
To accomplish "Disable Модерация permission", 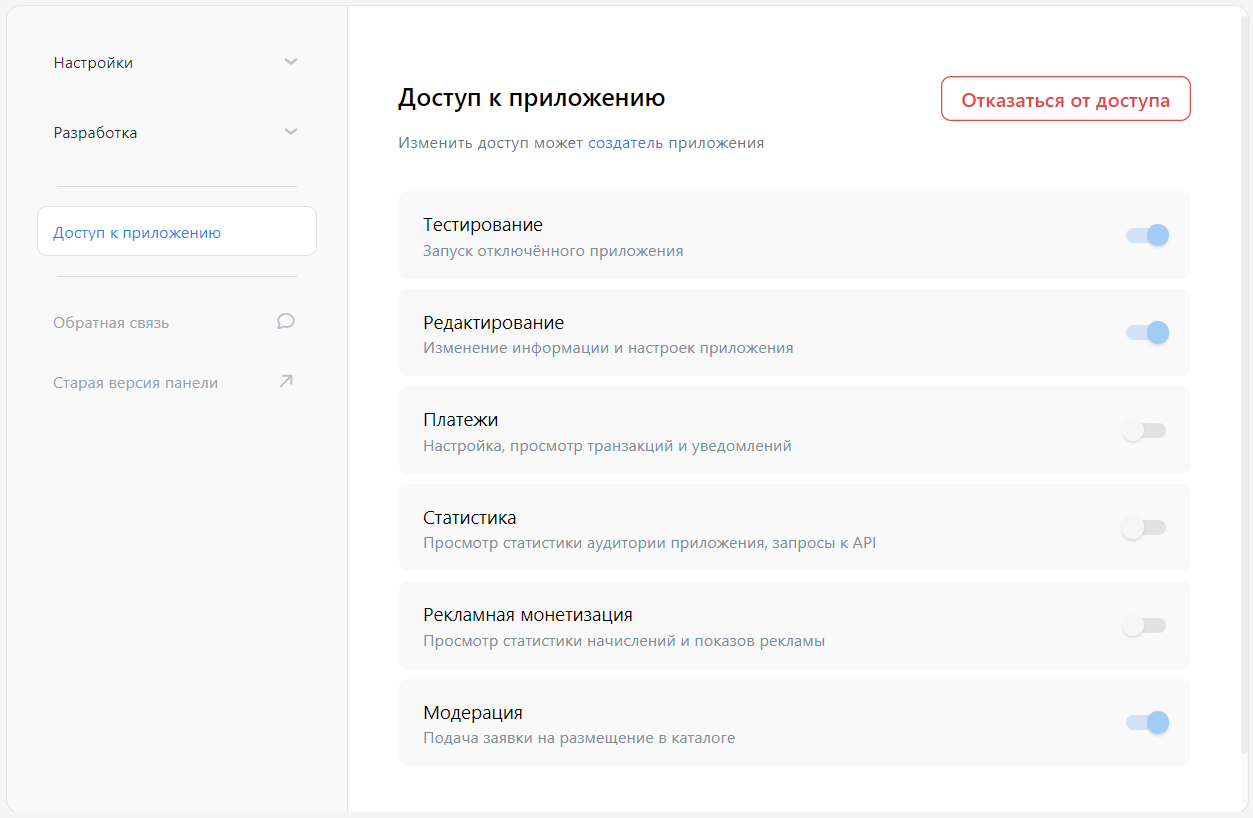I will pyautogui.click(x=1145, y=722).
